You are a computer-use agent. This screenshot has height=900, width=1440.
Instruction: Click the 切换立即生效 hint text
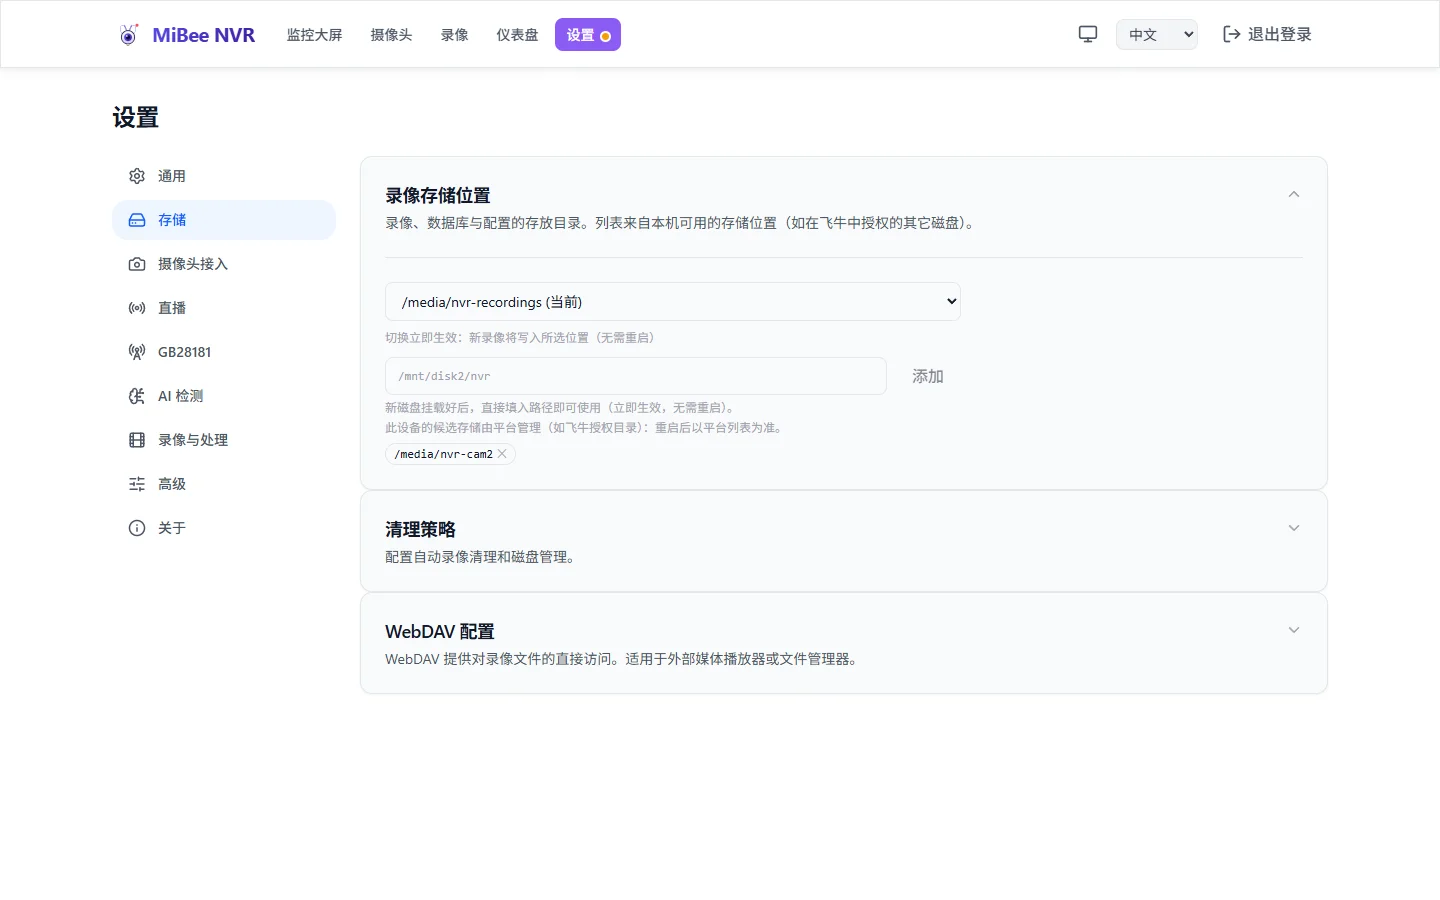[x=520, y=338]
